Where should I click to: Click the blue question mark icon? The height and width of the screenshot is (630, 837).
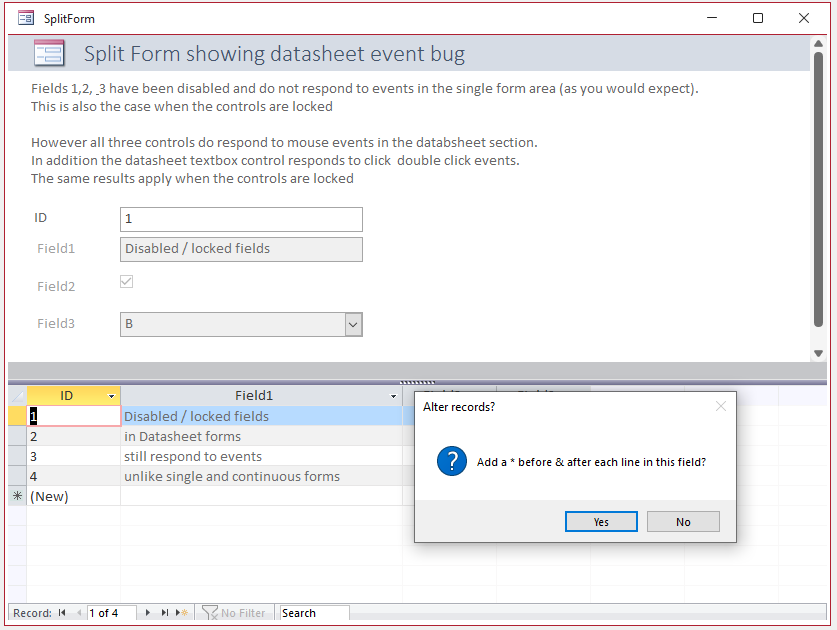(452, 461)
